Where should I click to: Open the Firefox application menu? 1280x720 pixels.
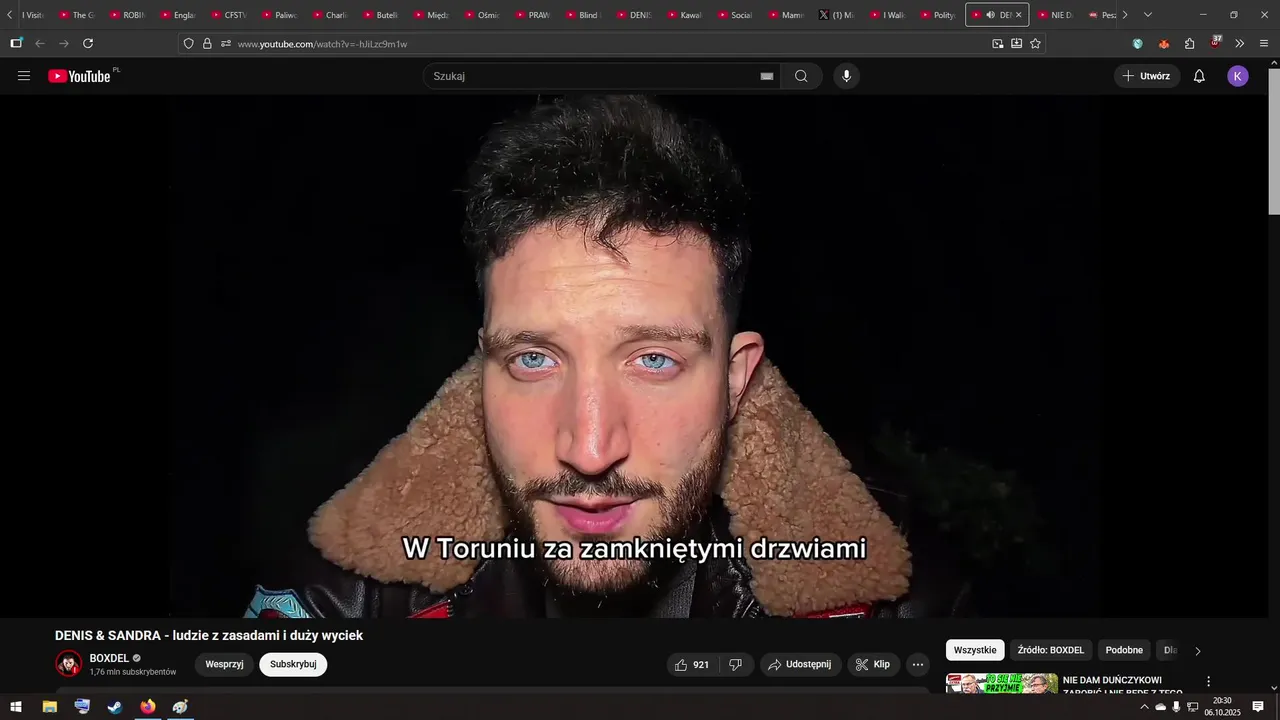pyautogui.click(x=1264, y=43)
